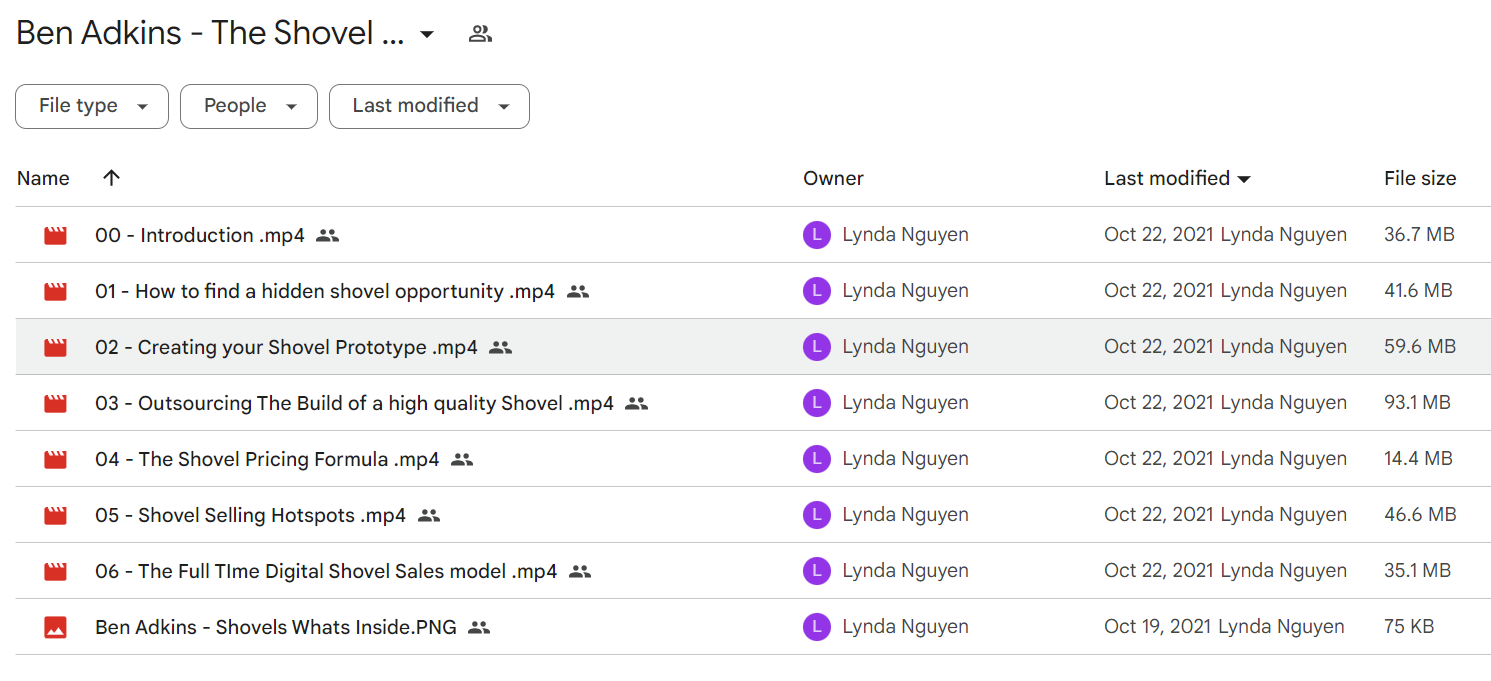
Task: Click the video icon beside 03 - Outsourcing The Build
Action: coord(55,404)
